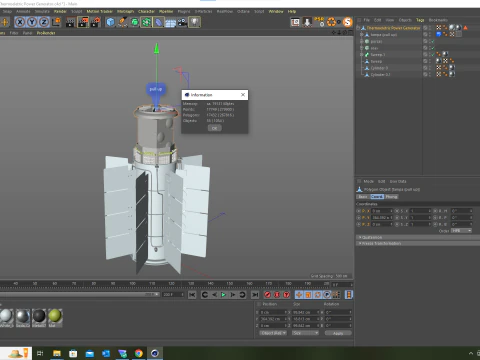Viewport: 480px width, 360px height.
Task: Add a Camera object
Action: tap(182, 22)
